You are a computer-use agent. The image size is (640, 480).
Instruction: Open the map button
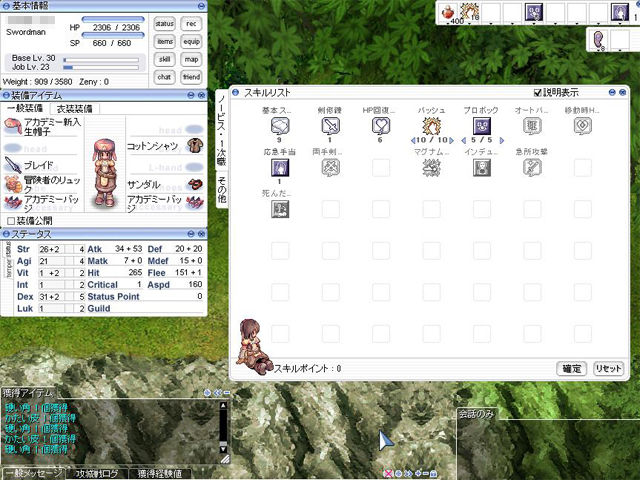coord(191,59)
